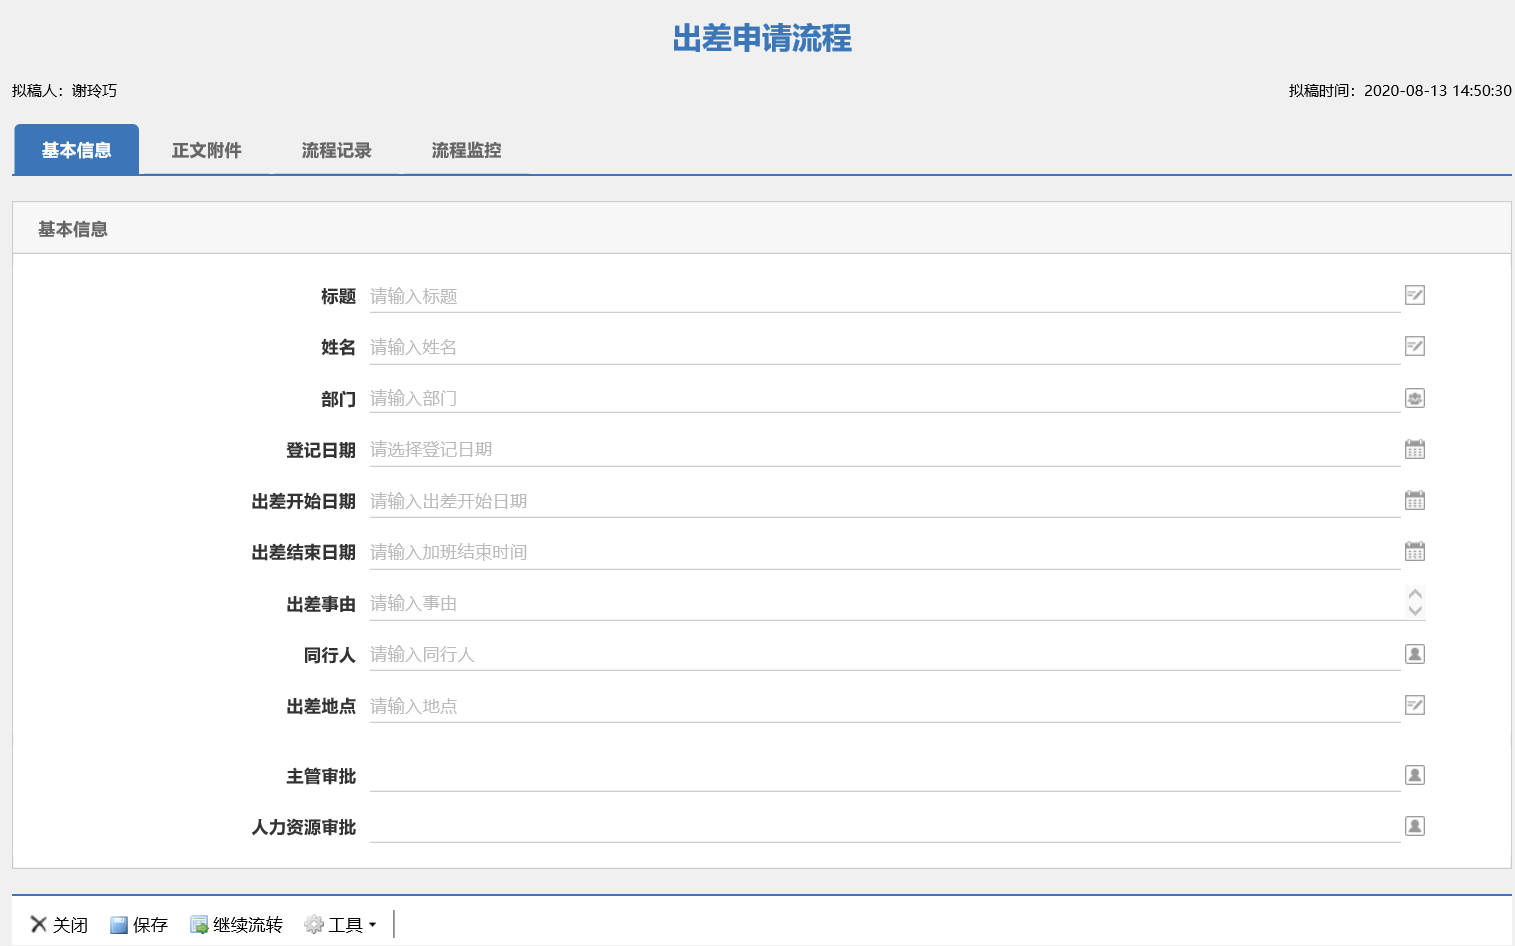Click the edit icon beside 姓名 field
The width and height of the screenshot is (1515, 946).
(1414, 346)
